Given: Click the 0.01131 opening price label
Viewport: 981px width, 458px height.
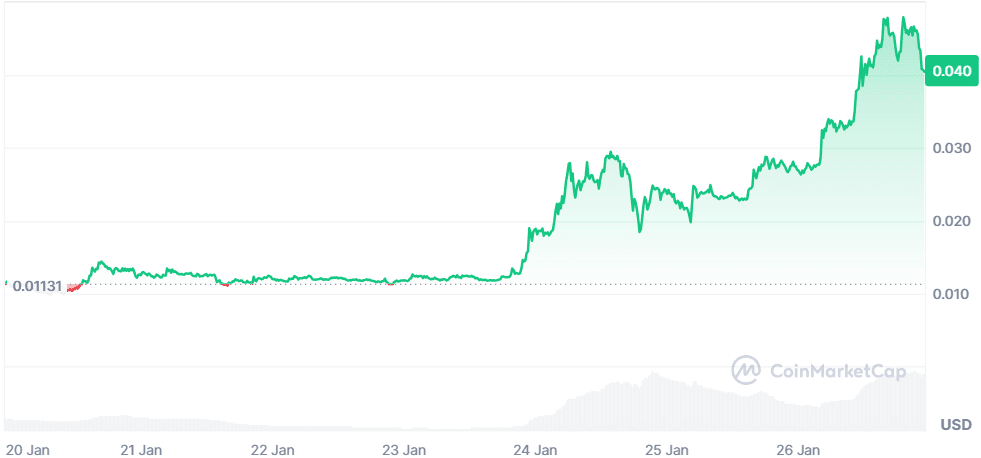Looking at the screenshot, I should click(x=37, y=286).
